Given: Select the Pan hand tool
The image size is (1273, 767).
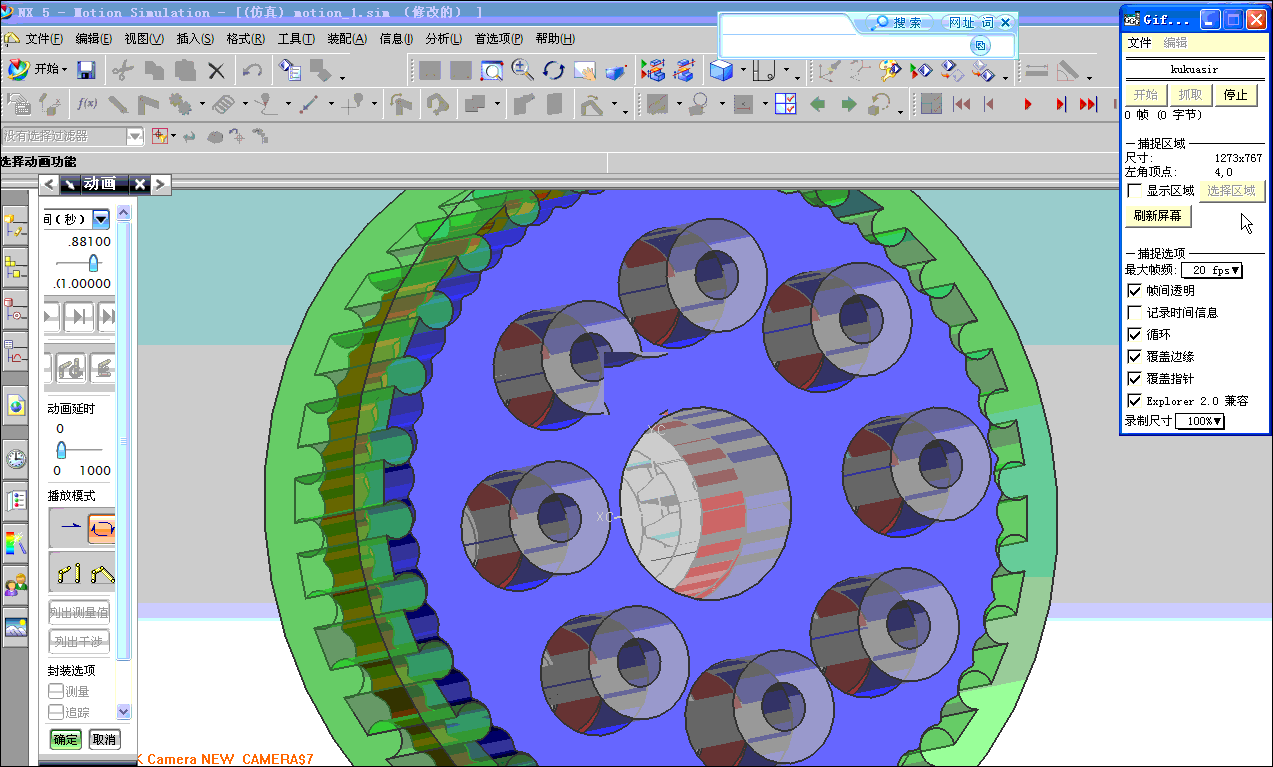Looking at the screenshot, I should click(x=584, y=70).
